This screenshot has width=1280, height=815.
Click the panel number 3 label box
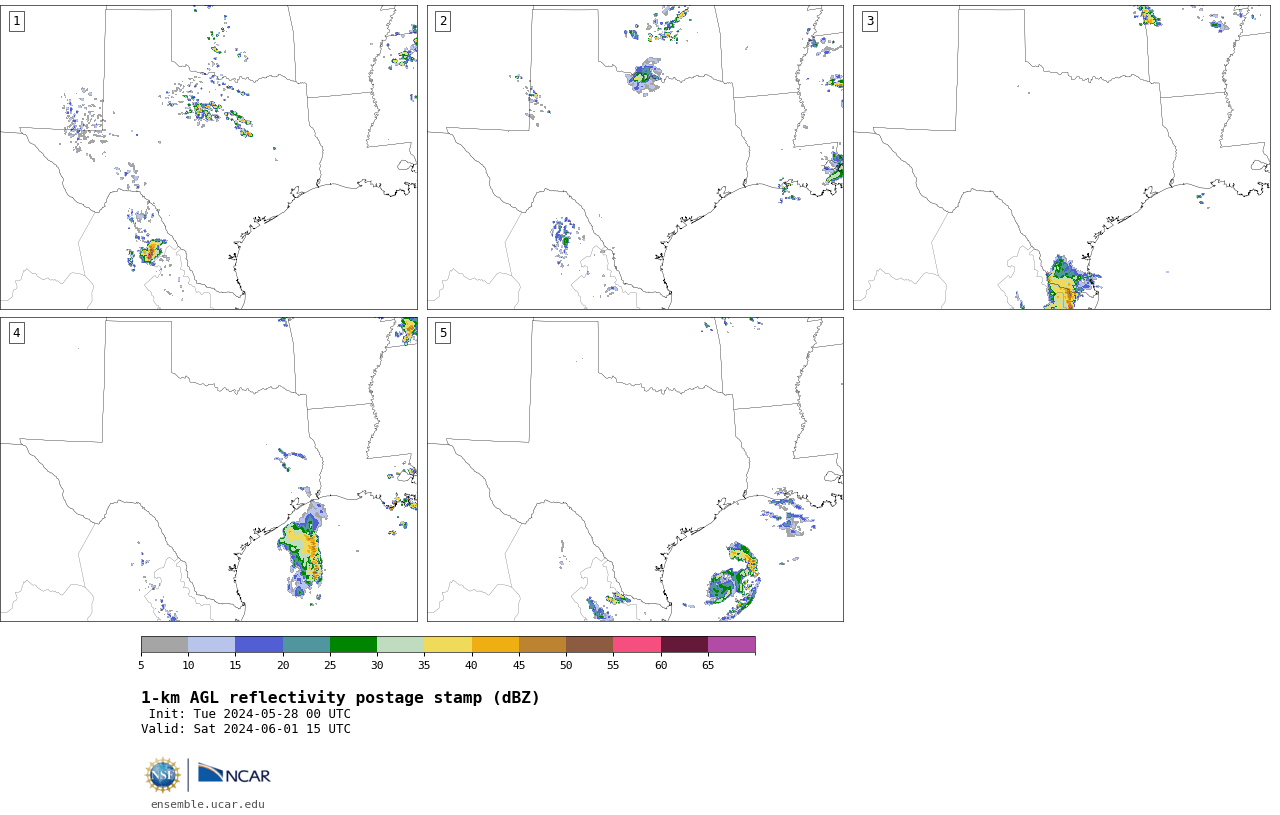coord(870,21)
